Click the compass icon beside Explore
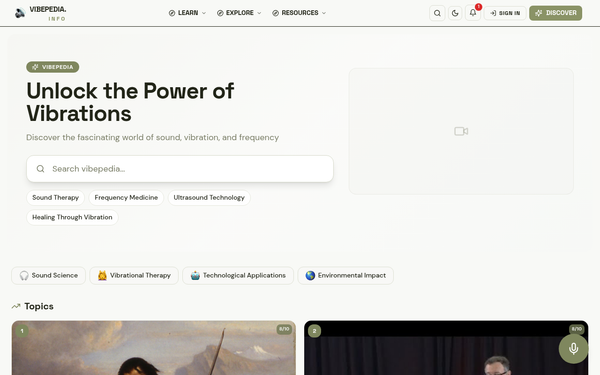 tap(220, 13)
